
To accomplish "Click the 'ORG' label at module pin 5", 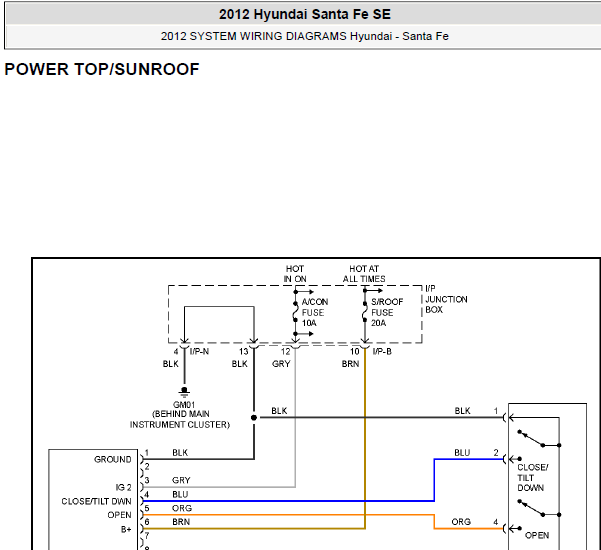I will (x=182, y=508).
